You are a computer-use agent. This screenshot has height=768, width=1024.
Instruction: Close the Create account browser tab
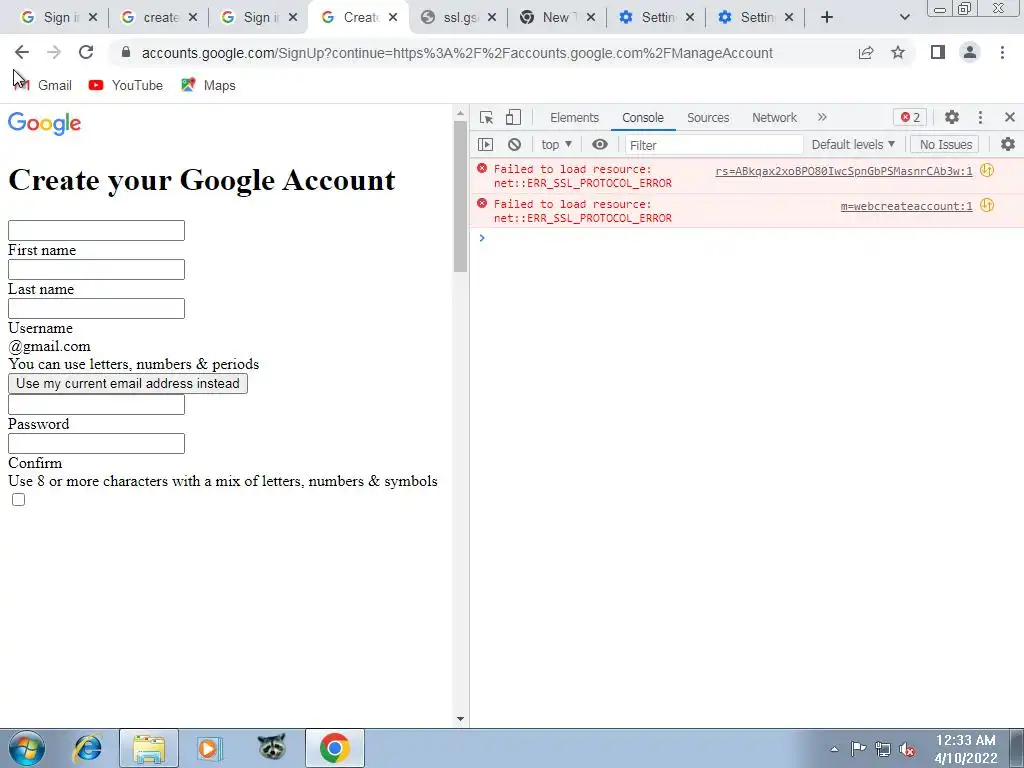(x=392, y=18)
